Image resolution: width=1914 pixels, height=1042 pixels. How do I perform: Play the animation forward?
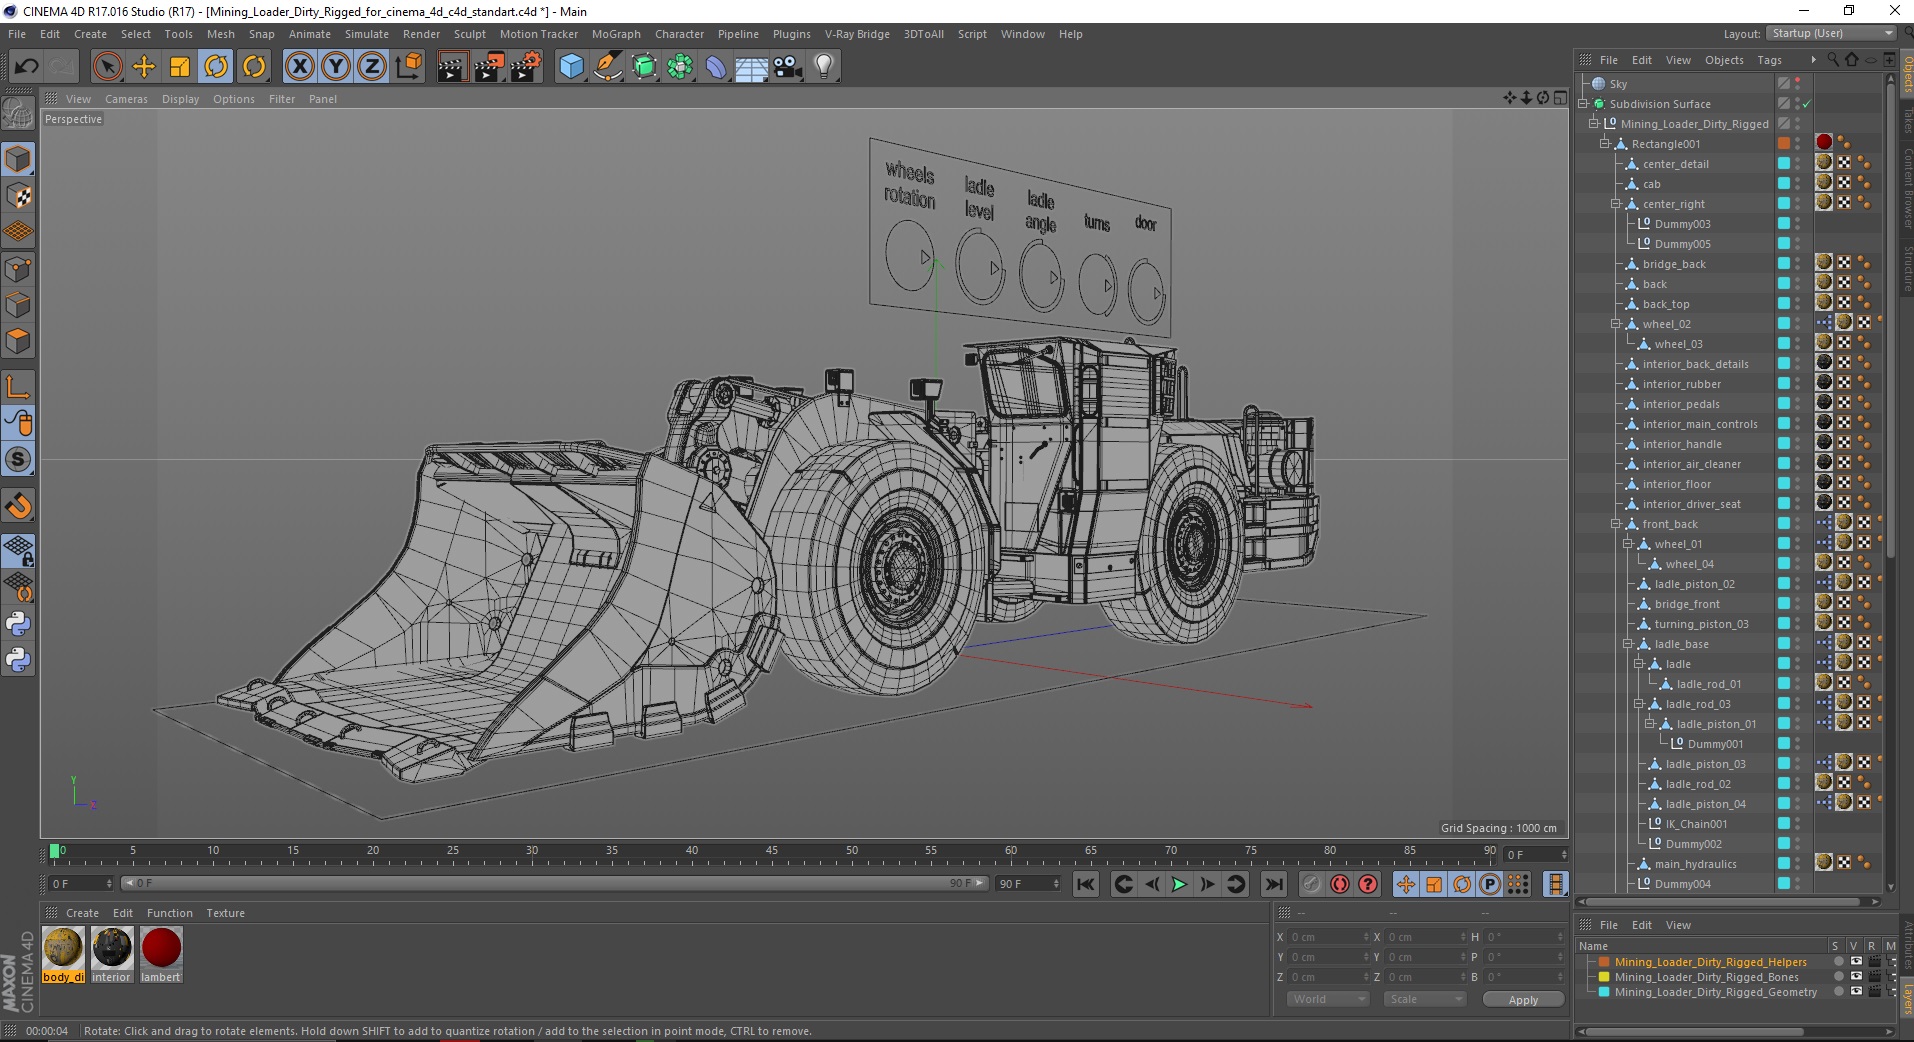pyautogui.click(x=1179, y=884)
